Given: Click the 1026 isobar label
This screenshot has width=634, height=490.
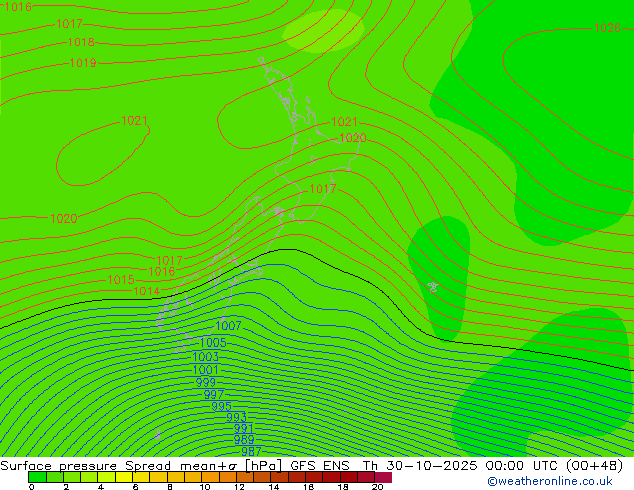Looking at the screenshot, I should coord(607,28).
